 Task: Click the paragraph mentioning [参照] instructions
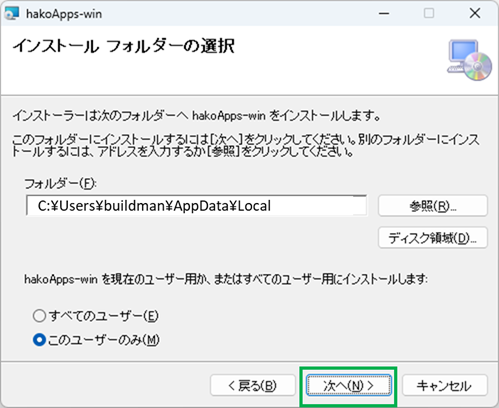pyautogui.click(x=246, y=145)
